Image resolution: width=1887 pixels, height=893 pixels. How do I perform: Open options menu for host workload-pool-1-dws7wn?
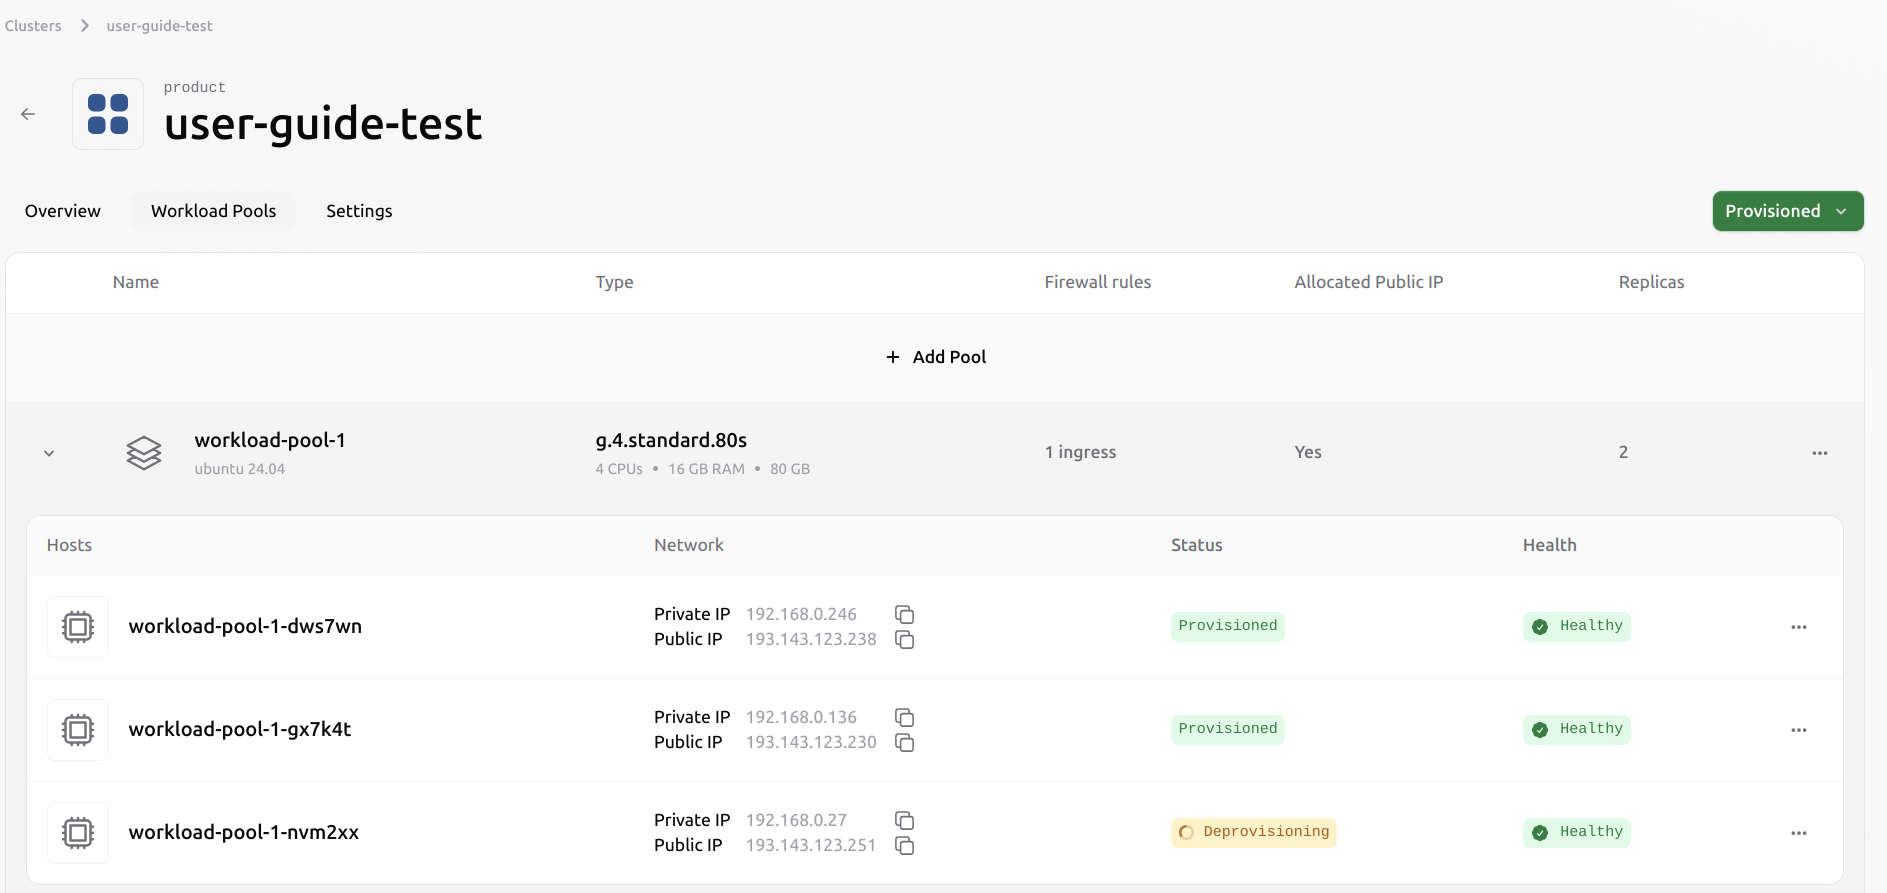pyautogui.click(x=1799, y=627)
